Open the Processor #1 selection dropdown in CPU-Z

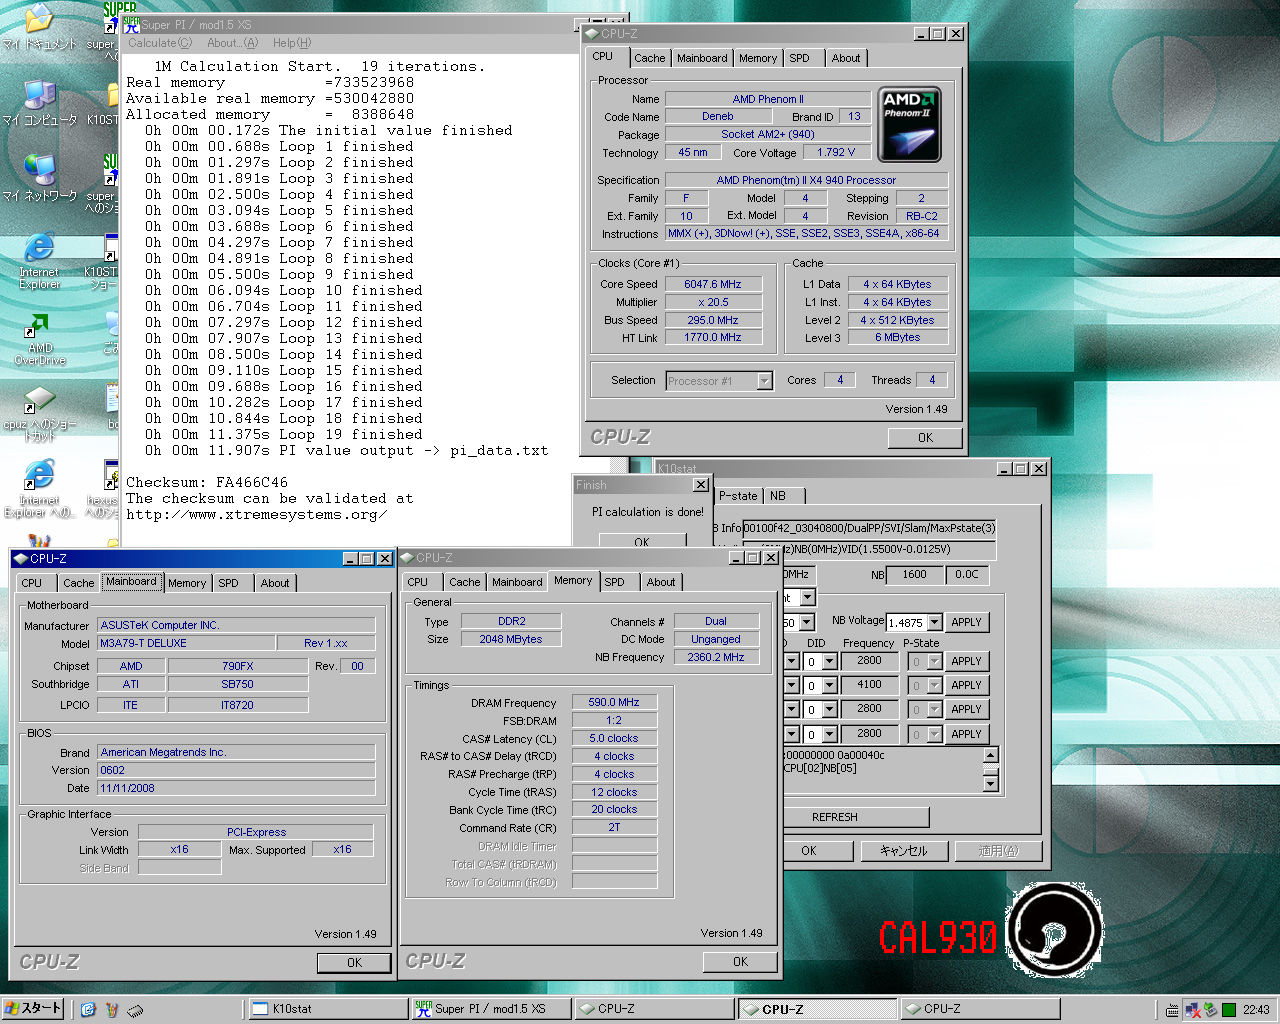[764, 381]
